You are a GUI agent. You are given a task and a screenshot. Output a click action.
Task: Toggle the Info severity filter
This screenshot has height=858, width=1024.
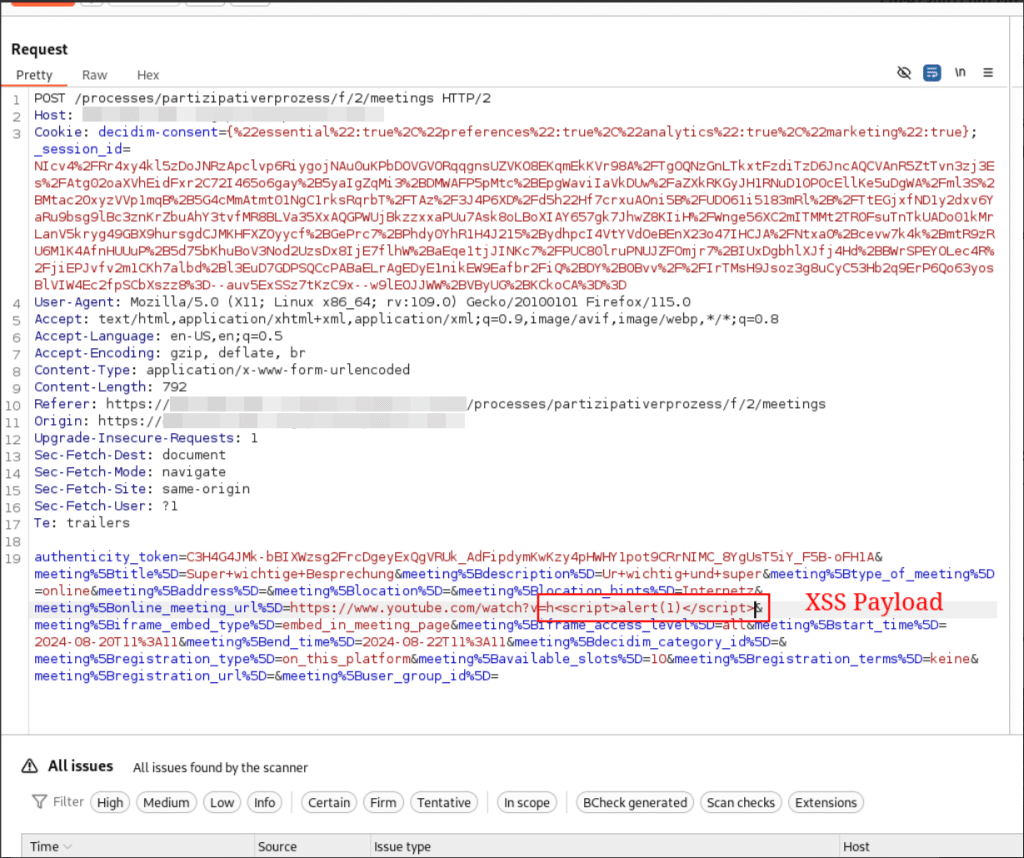(x=264, y=802)
